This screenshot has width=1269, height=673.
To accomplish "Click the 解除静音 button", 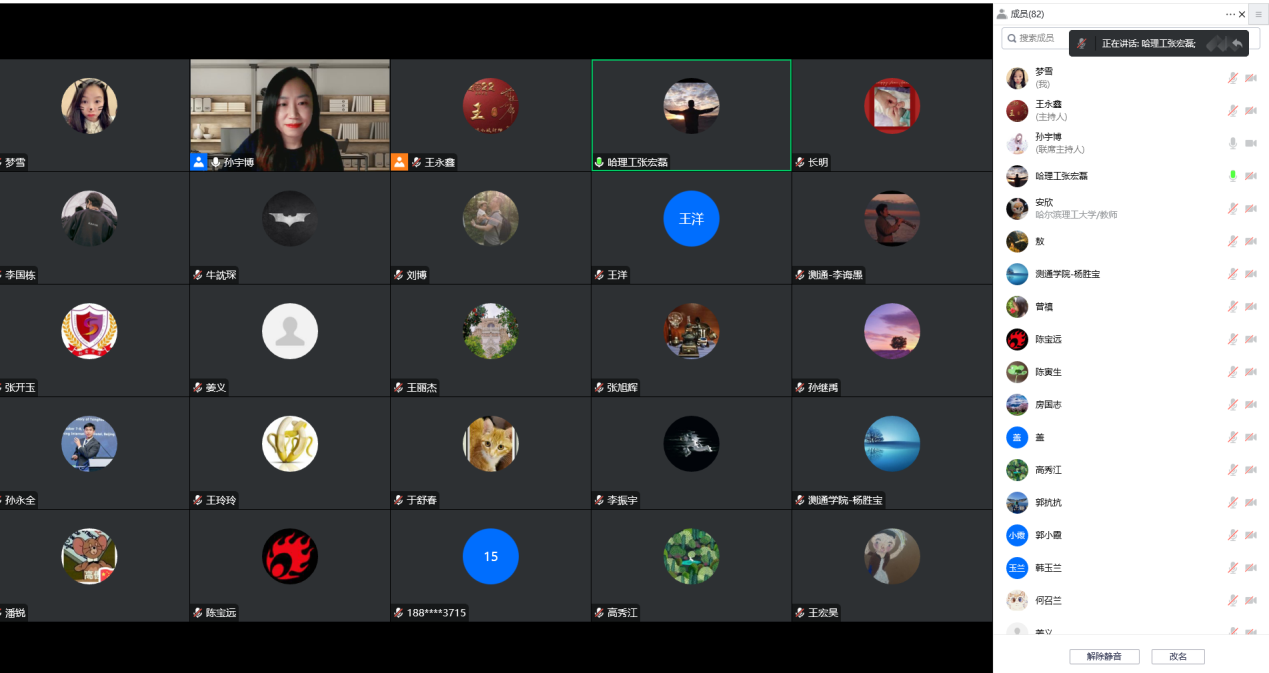I will [1104, 657].
